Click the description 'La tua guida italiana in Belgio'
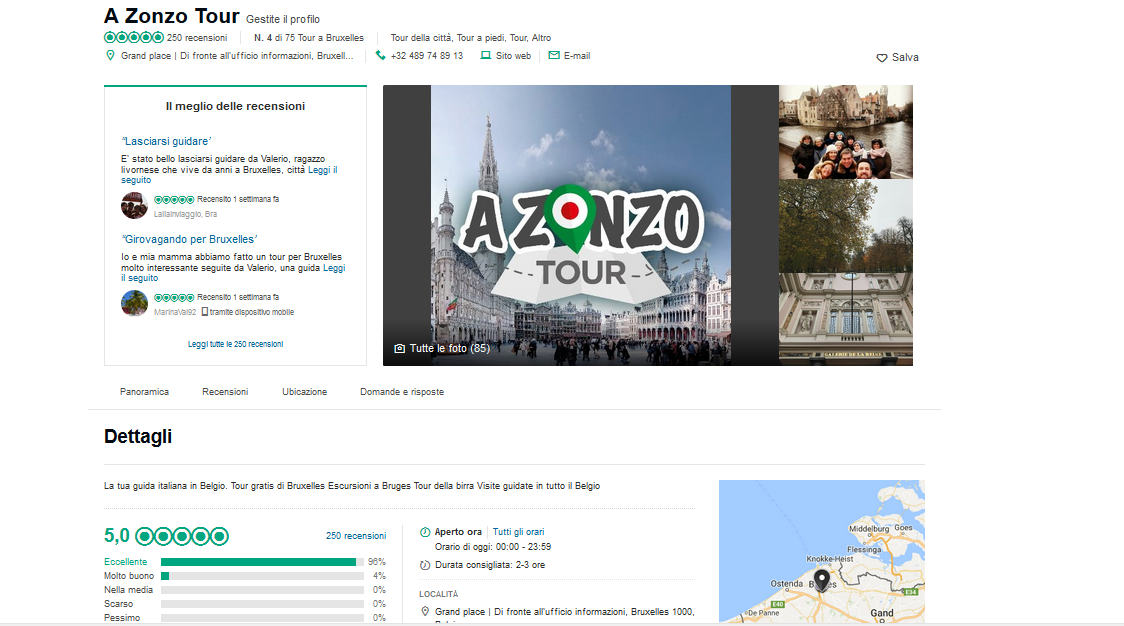Image resolution: width=1124 pixels, height=626 pixels. (x=352, y=485)
